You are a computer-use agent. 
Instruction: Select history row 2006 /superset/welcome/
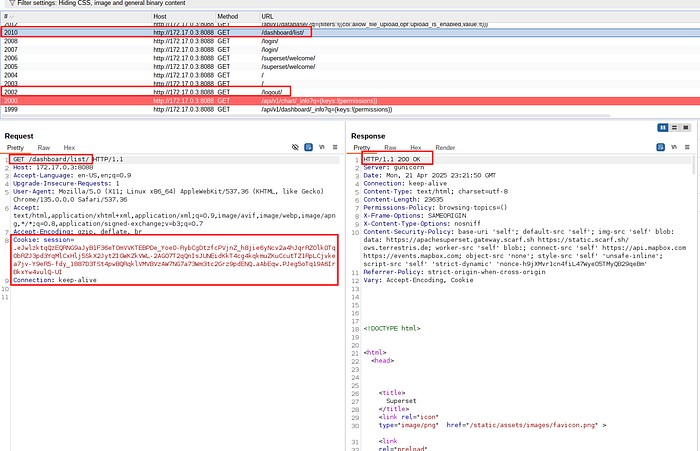coord(350,58)
